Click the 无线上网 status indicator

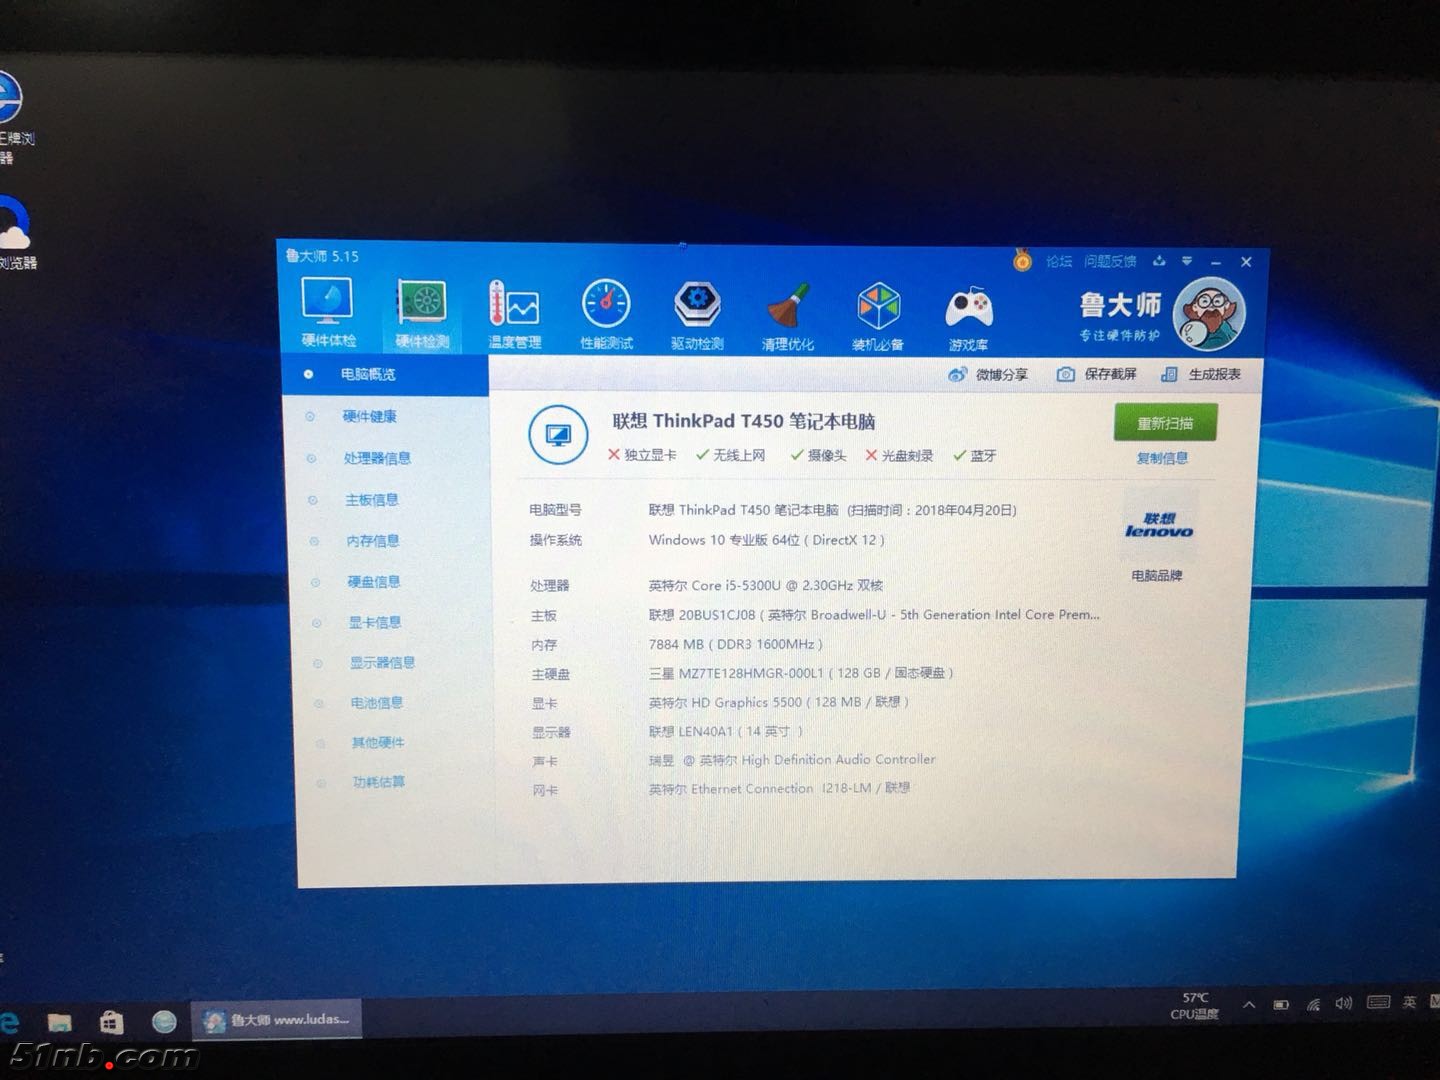click(731, 455)
